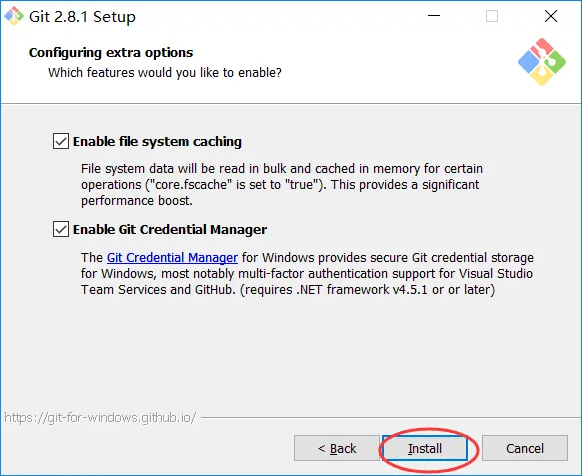Image resolution: width=582 pixels, height=476 pixels.
Task: Go back with the Back button
Action: point(337,448)
